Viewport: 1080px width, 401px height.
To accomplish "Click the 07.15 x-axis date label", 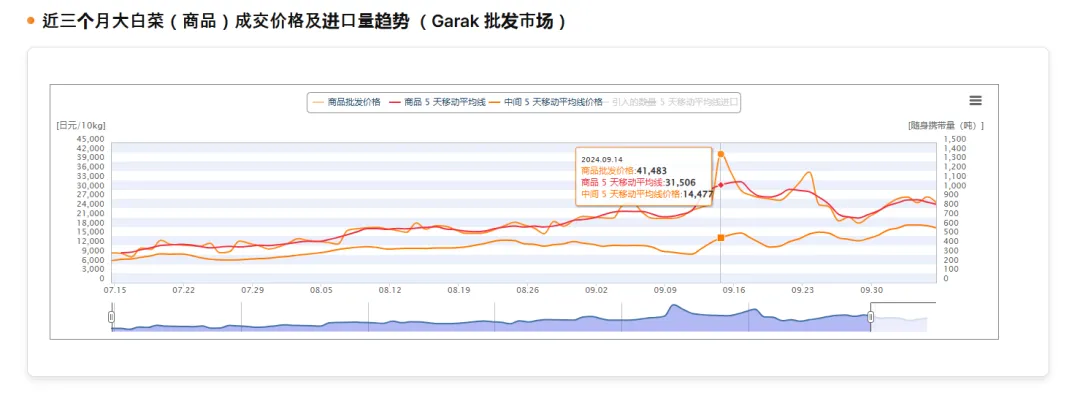I will pyautogui.click(x=115, y=290).
